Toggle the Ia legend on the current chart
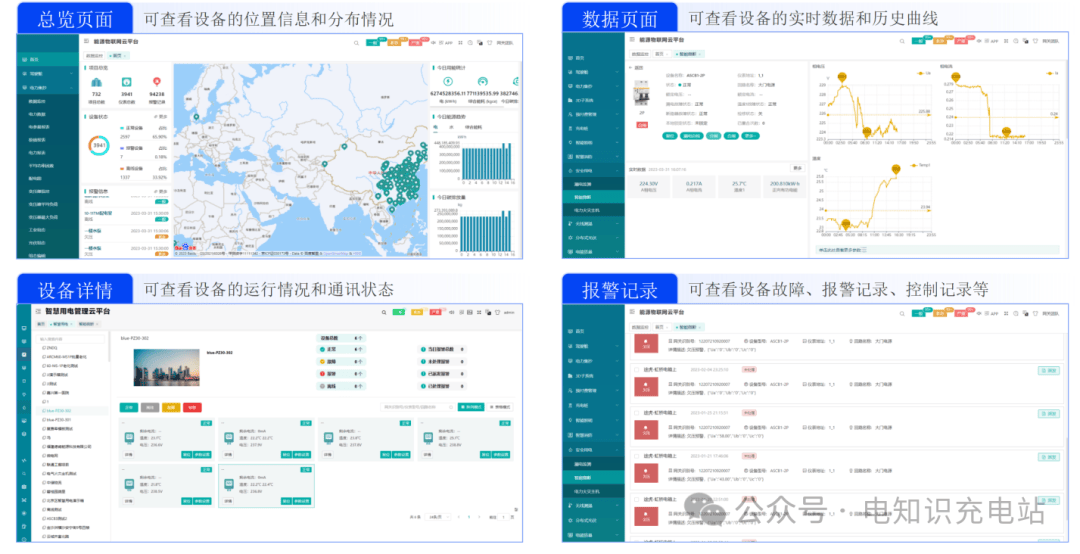1080x554 pixels. tap(1051, 73)
